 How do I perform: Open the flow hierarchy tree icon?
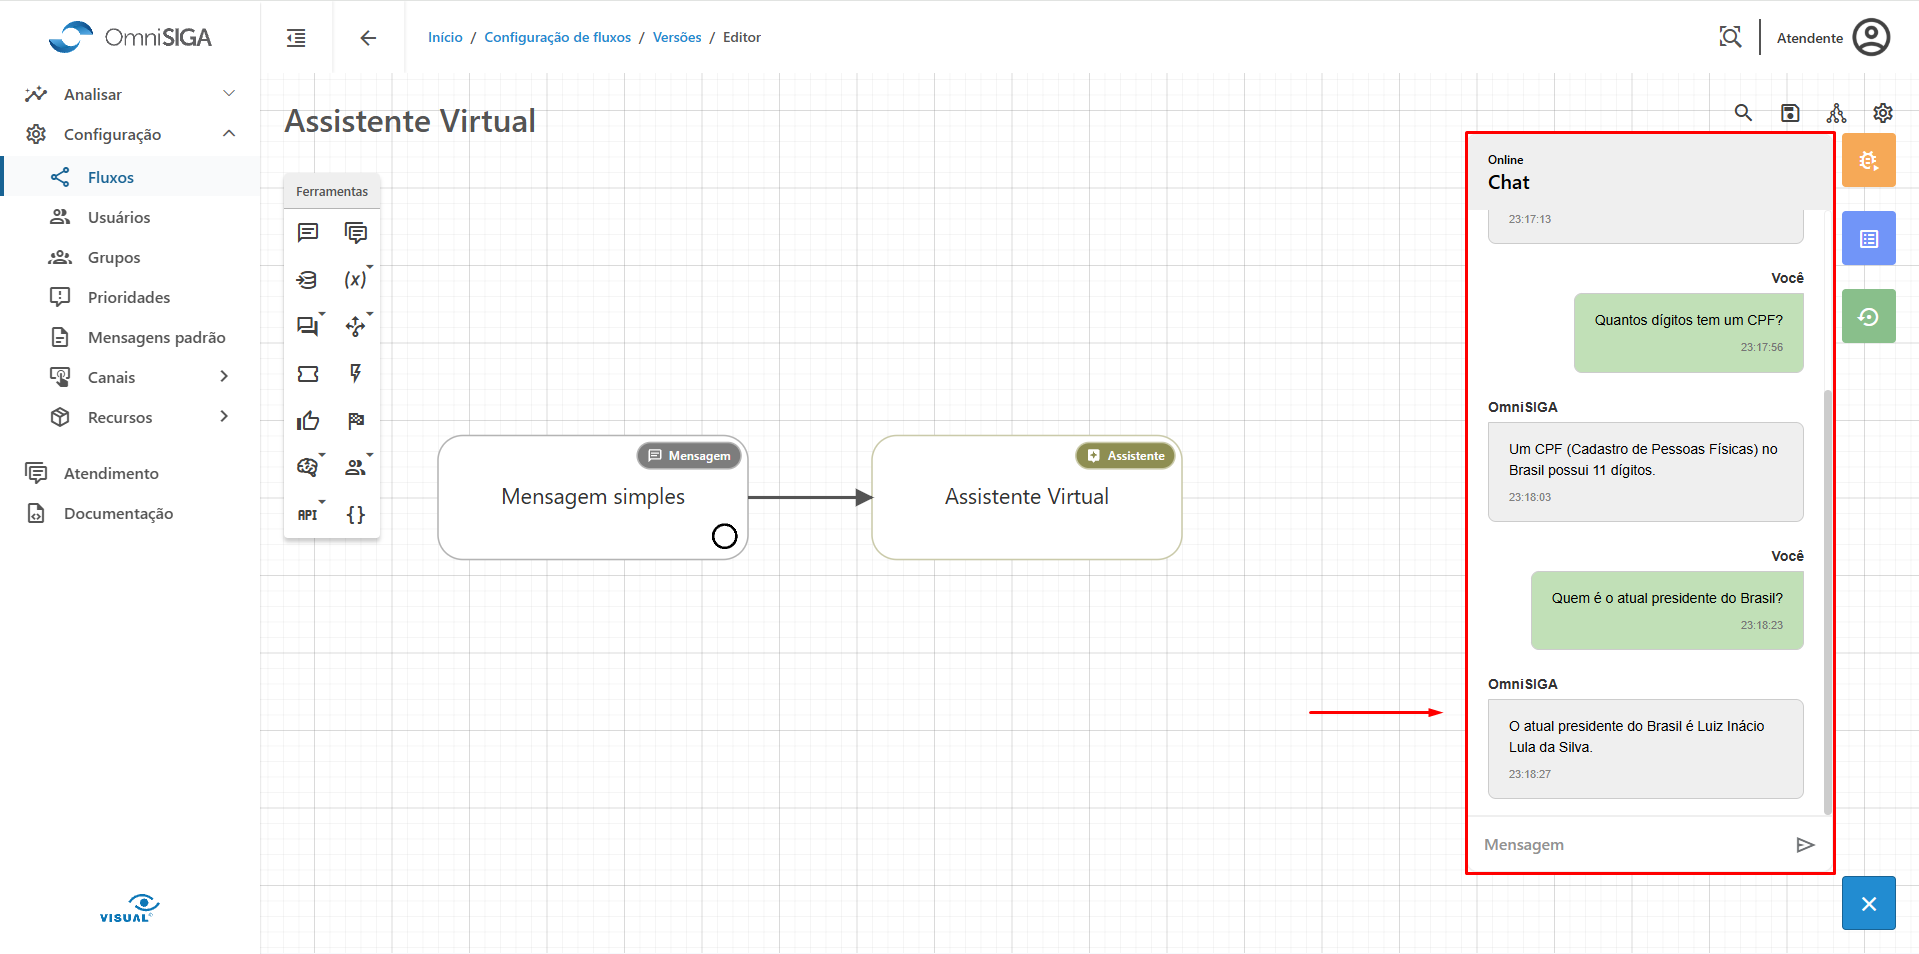[1836, 113]
